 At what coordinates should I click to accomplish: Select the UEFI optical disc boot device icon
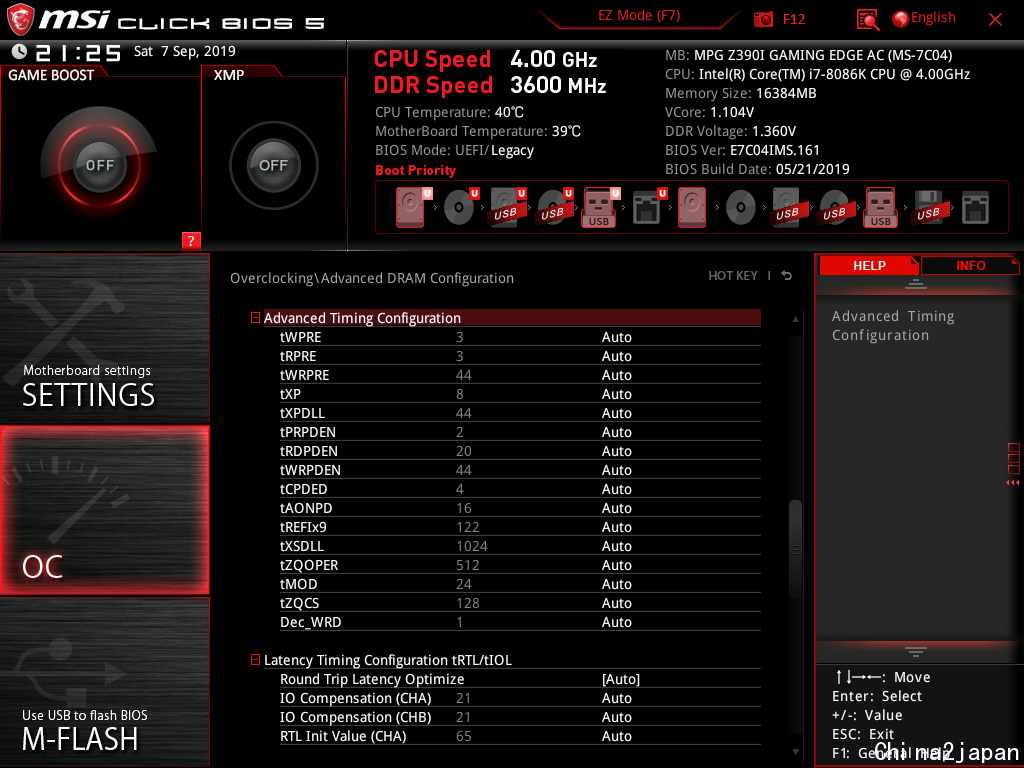tap(461, 207)
